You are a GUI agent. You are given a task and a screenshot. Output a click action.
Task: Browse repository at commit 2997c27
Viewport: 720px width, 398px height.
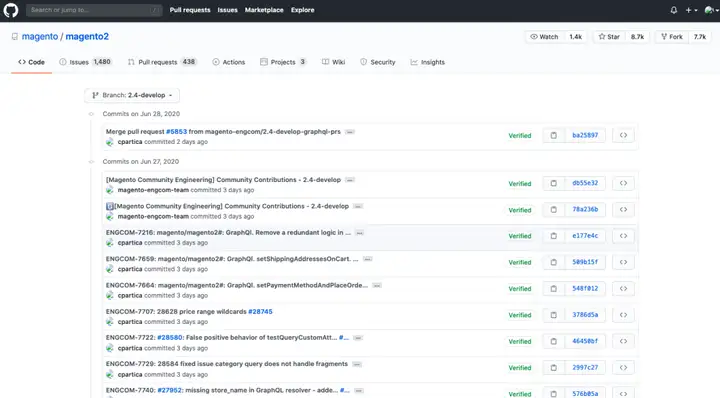(x=623, y=368)
